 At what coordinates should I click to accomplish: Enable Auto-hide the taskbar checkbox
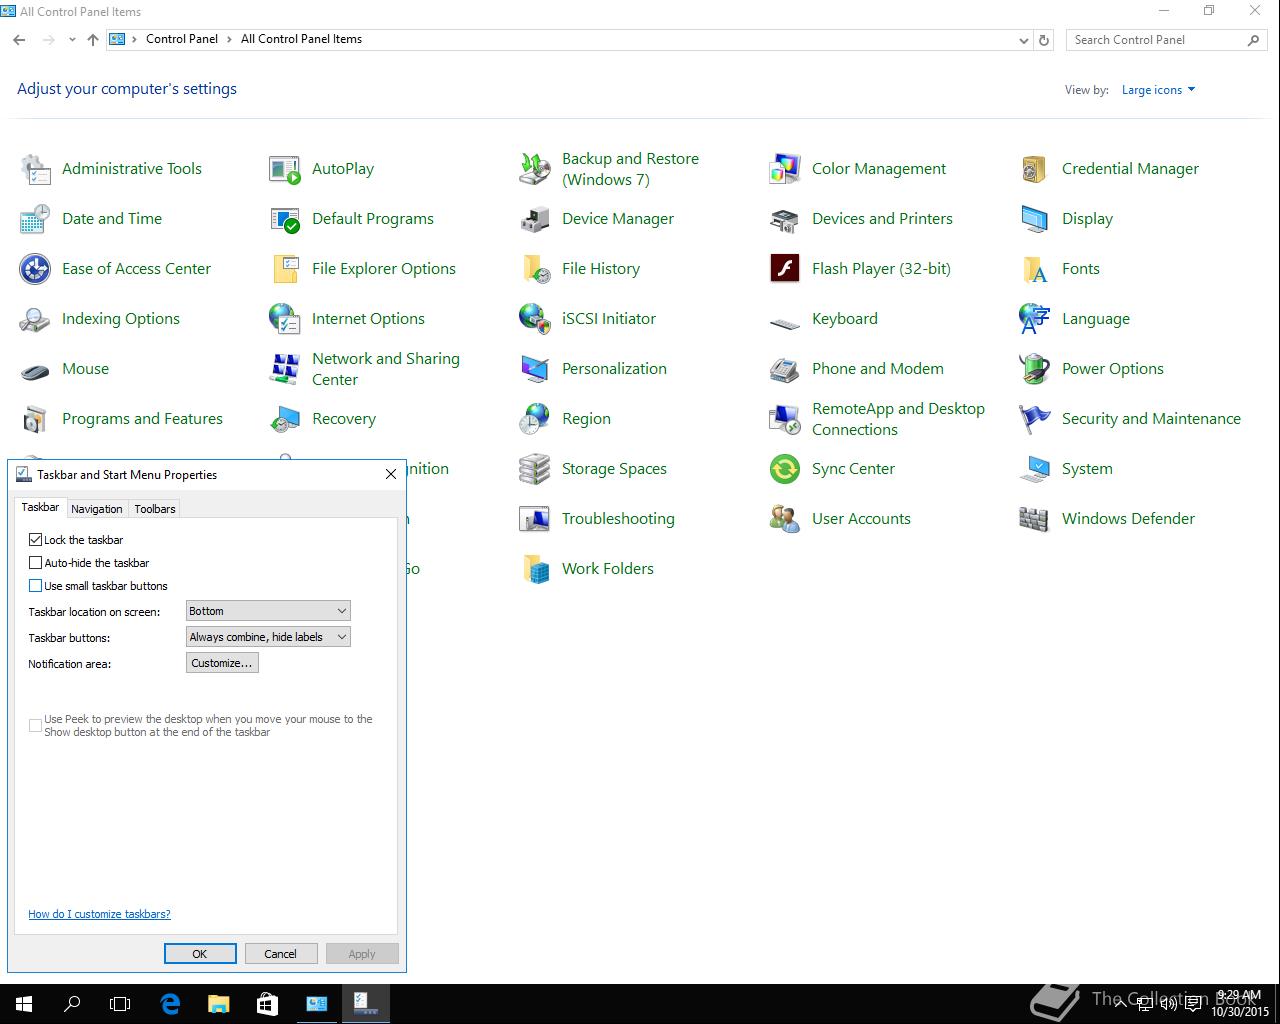(36, 563)
